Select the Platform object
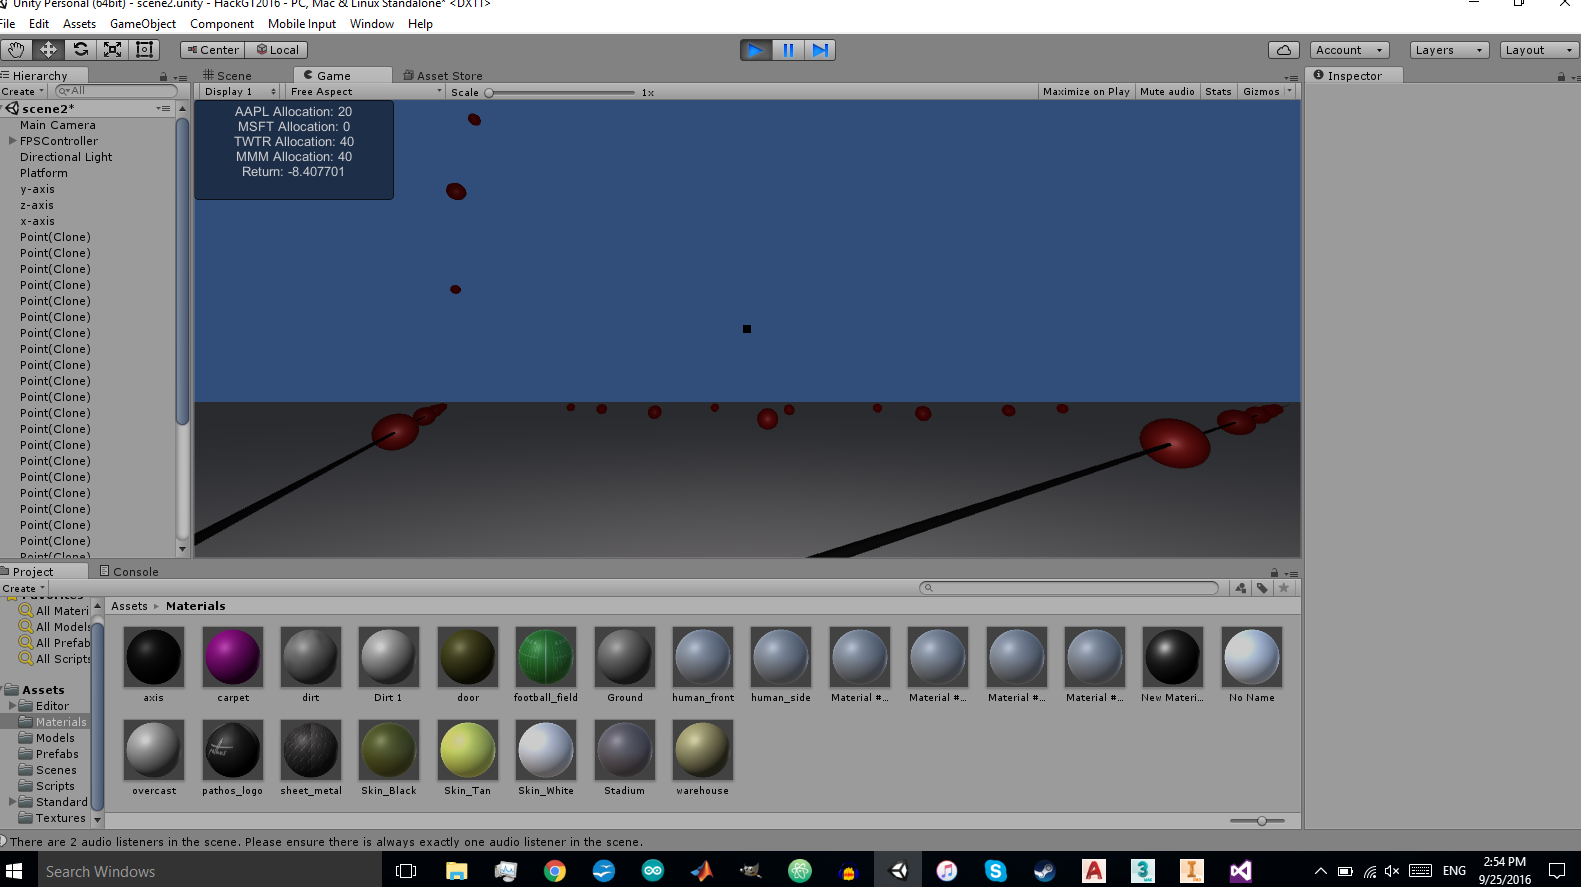 coord(44,173)
